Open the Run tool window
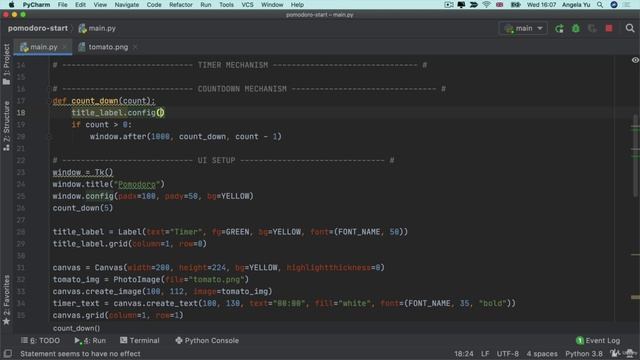Viewport: 640px width, 360px height. 90,340
